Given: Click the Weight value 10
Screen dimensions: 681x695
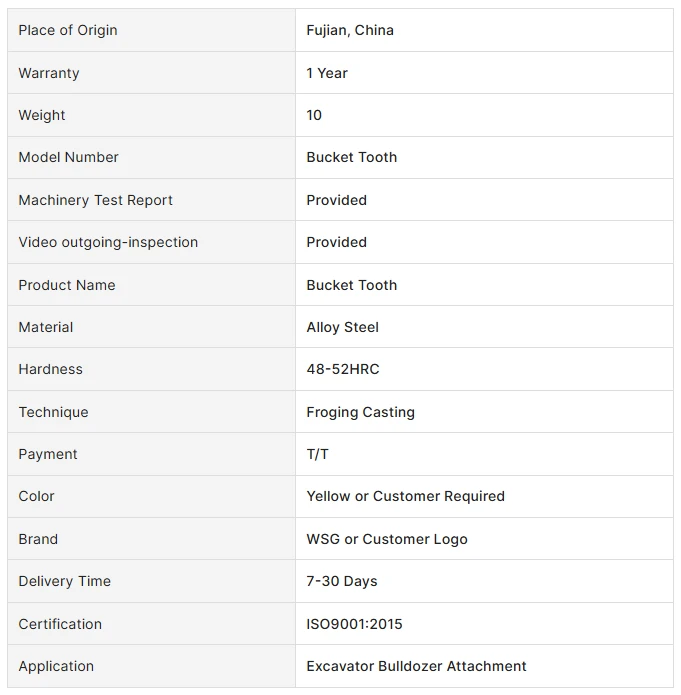Looking at the screenshot, I should click(314, 115).
